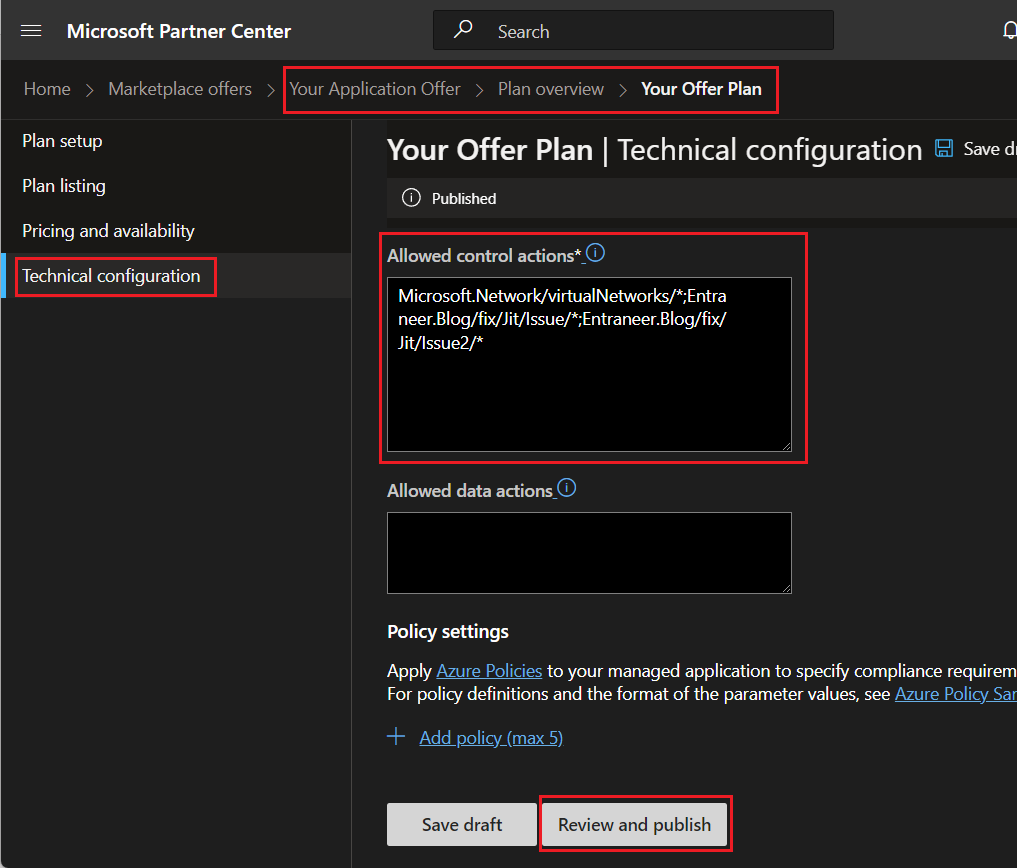Open the hamburger navigation menu
Image resolution: width=1017 pixels, height=868 pixels.
click(31, 30)
